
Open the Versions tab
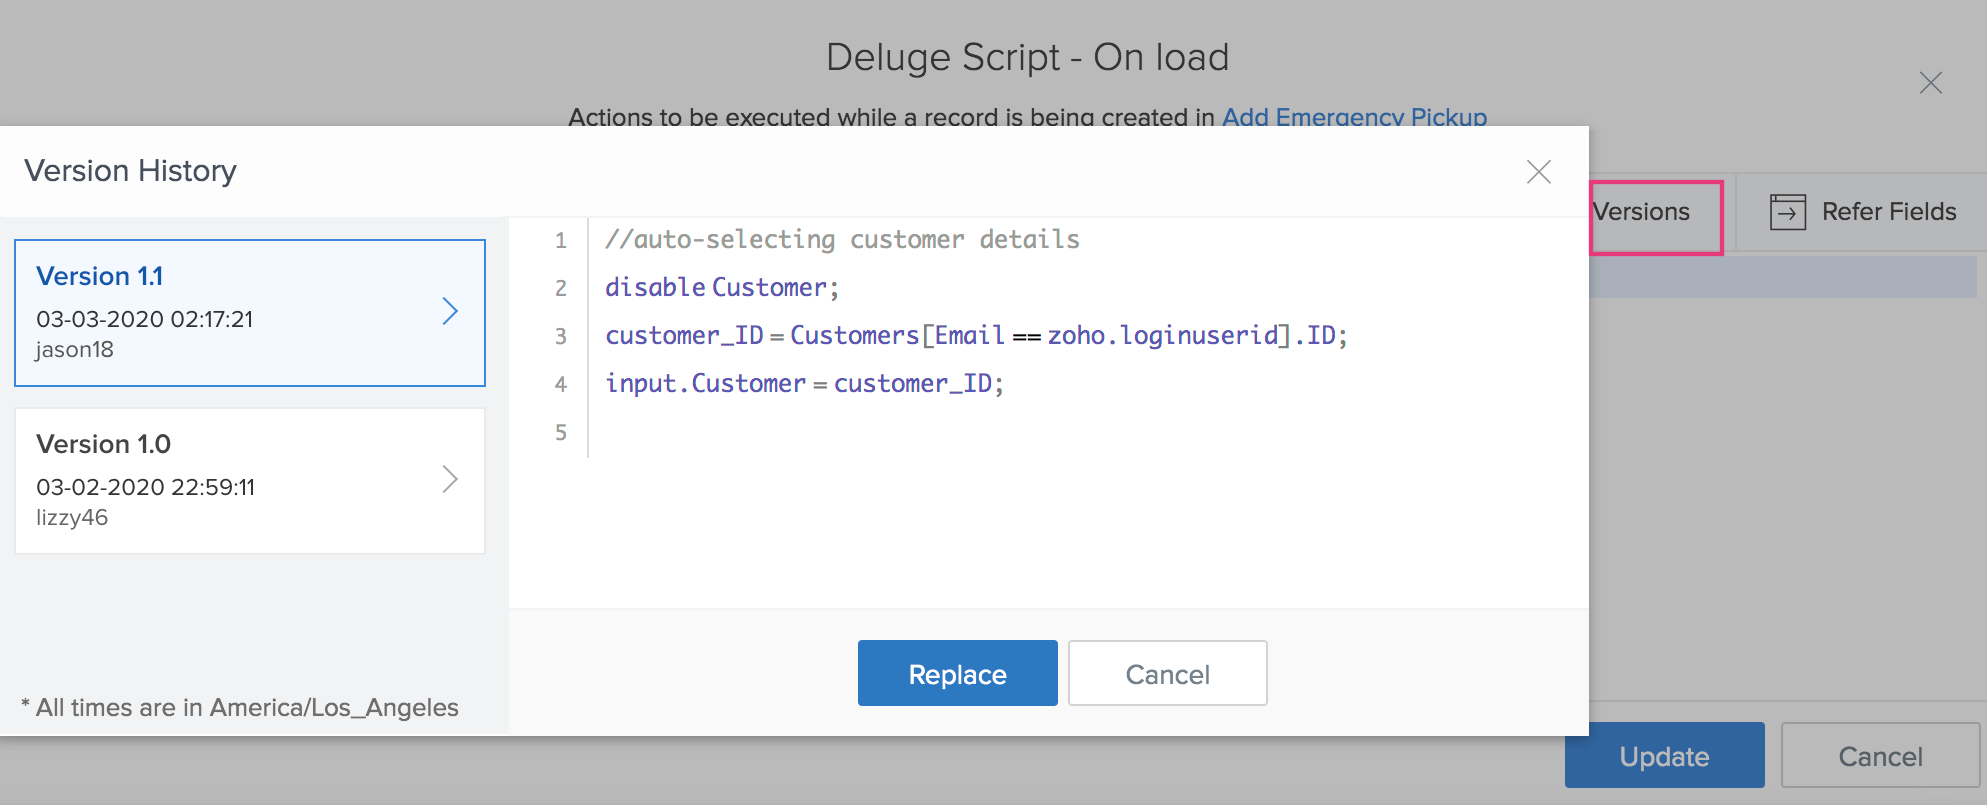click(1655, 213)
